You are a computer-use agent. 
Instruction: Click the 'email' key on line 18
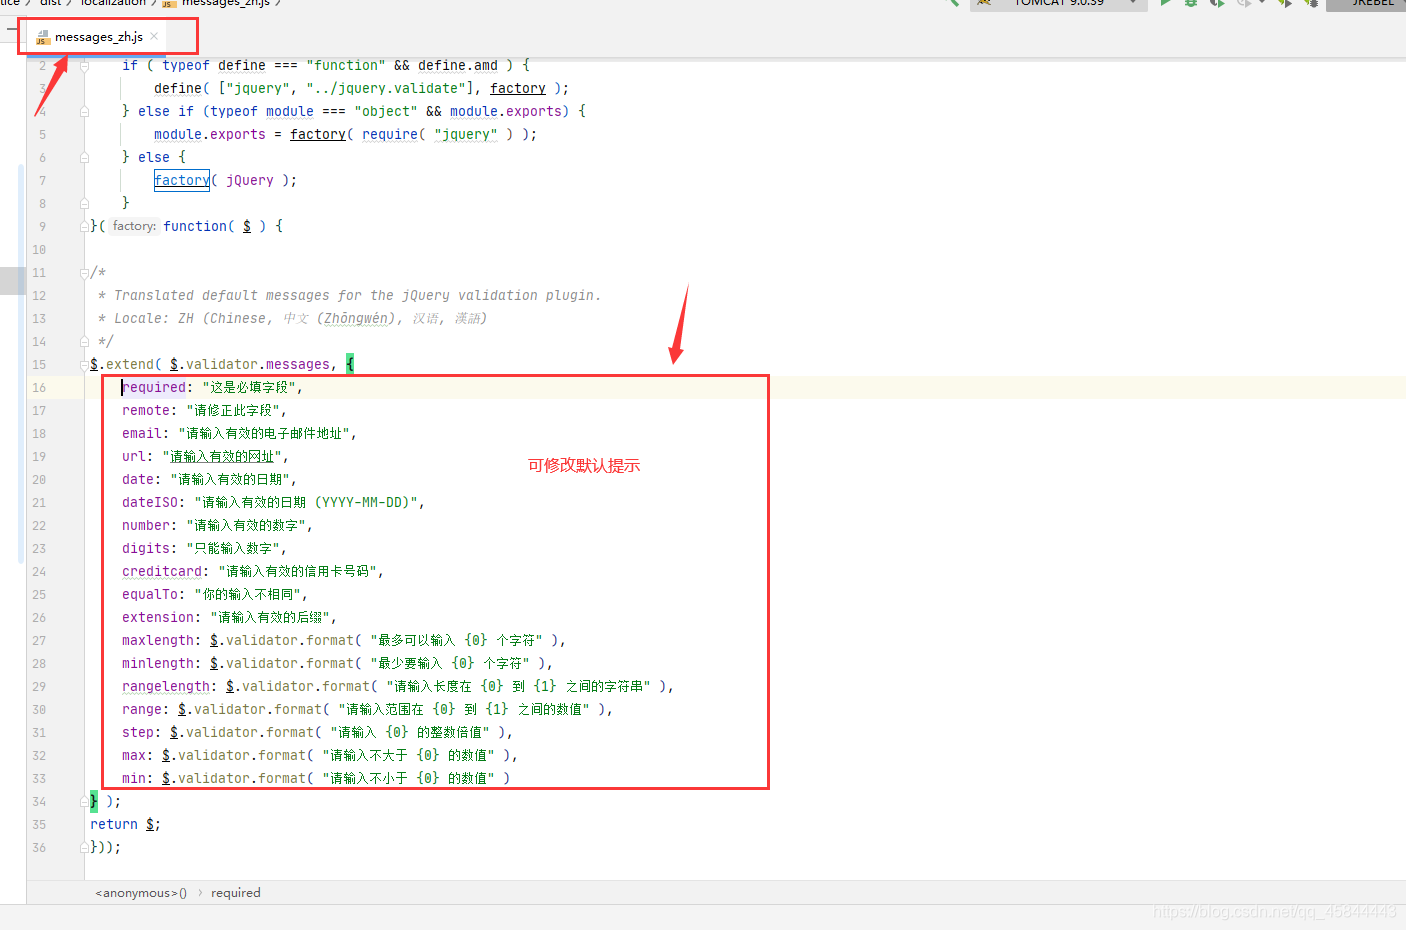142,434
